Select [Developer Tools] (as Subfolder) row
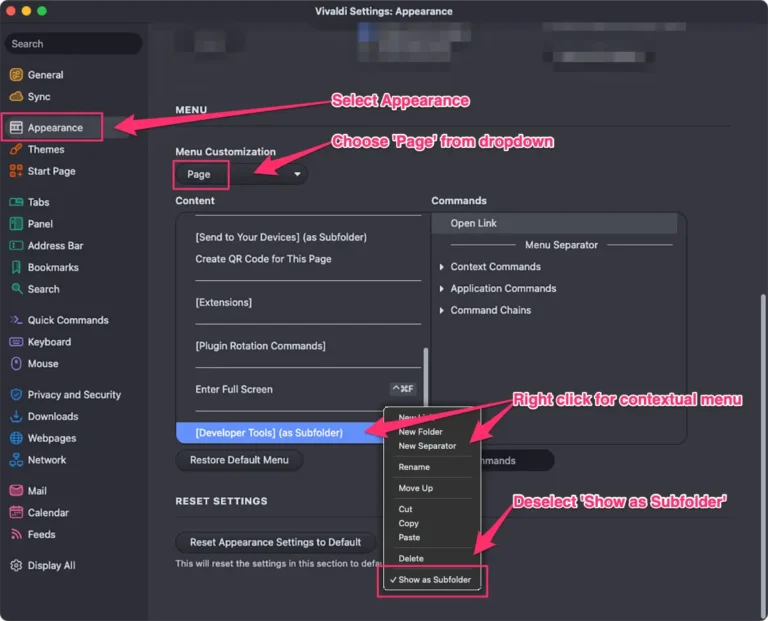This screenshot has width=768, height=621. 280,433
